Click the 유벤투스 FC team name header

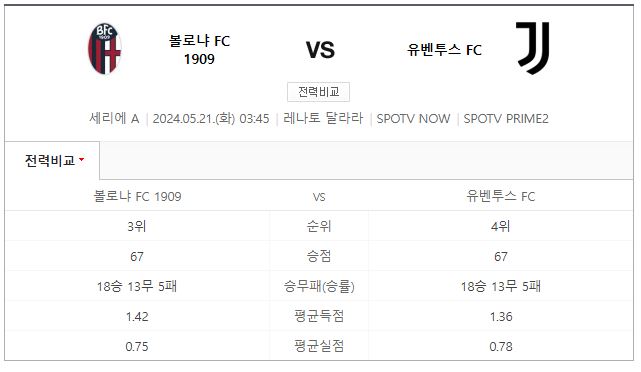(x=444, y=50)
